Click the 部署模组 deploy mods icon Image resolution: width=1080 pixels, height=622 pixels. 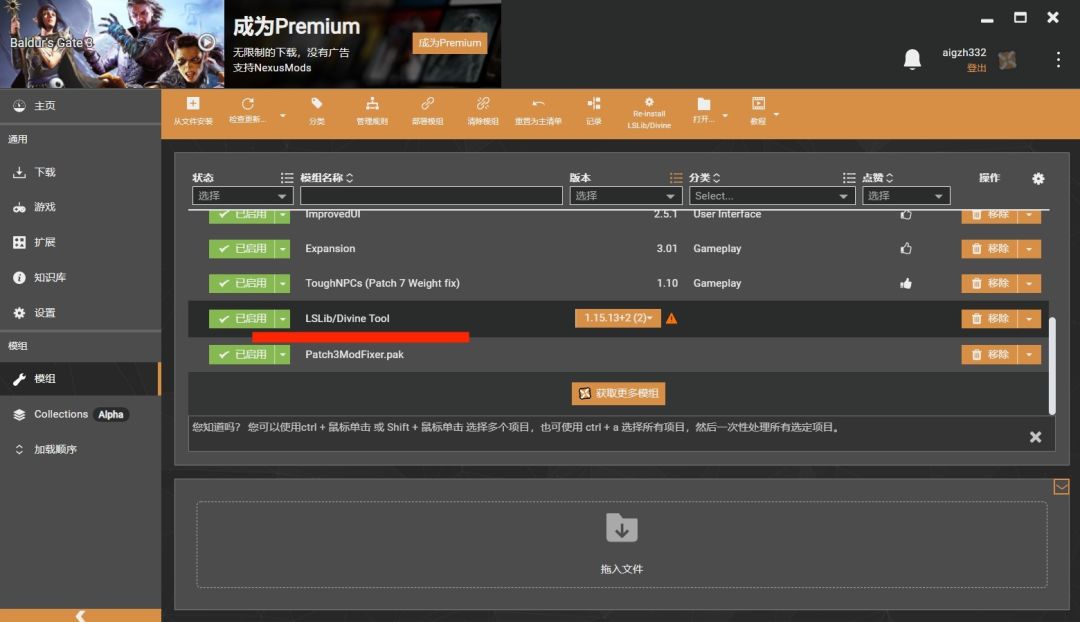(x=427, y=104)
